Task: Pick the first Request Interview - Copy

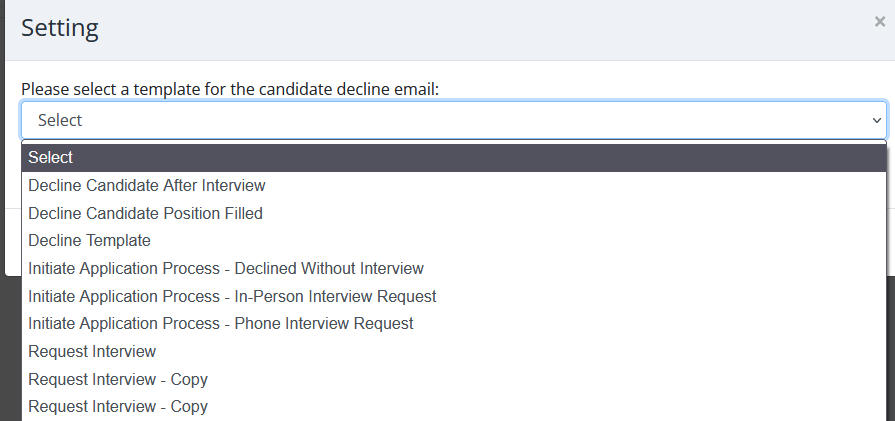Action: [118, 379]
